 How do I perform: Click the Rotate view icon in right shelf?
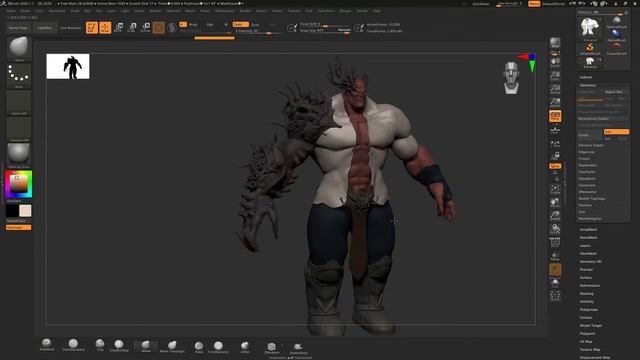[x=555, y=229]
